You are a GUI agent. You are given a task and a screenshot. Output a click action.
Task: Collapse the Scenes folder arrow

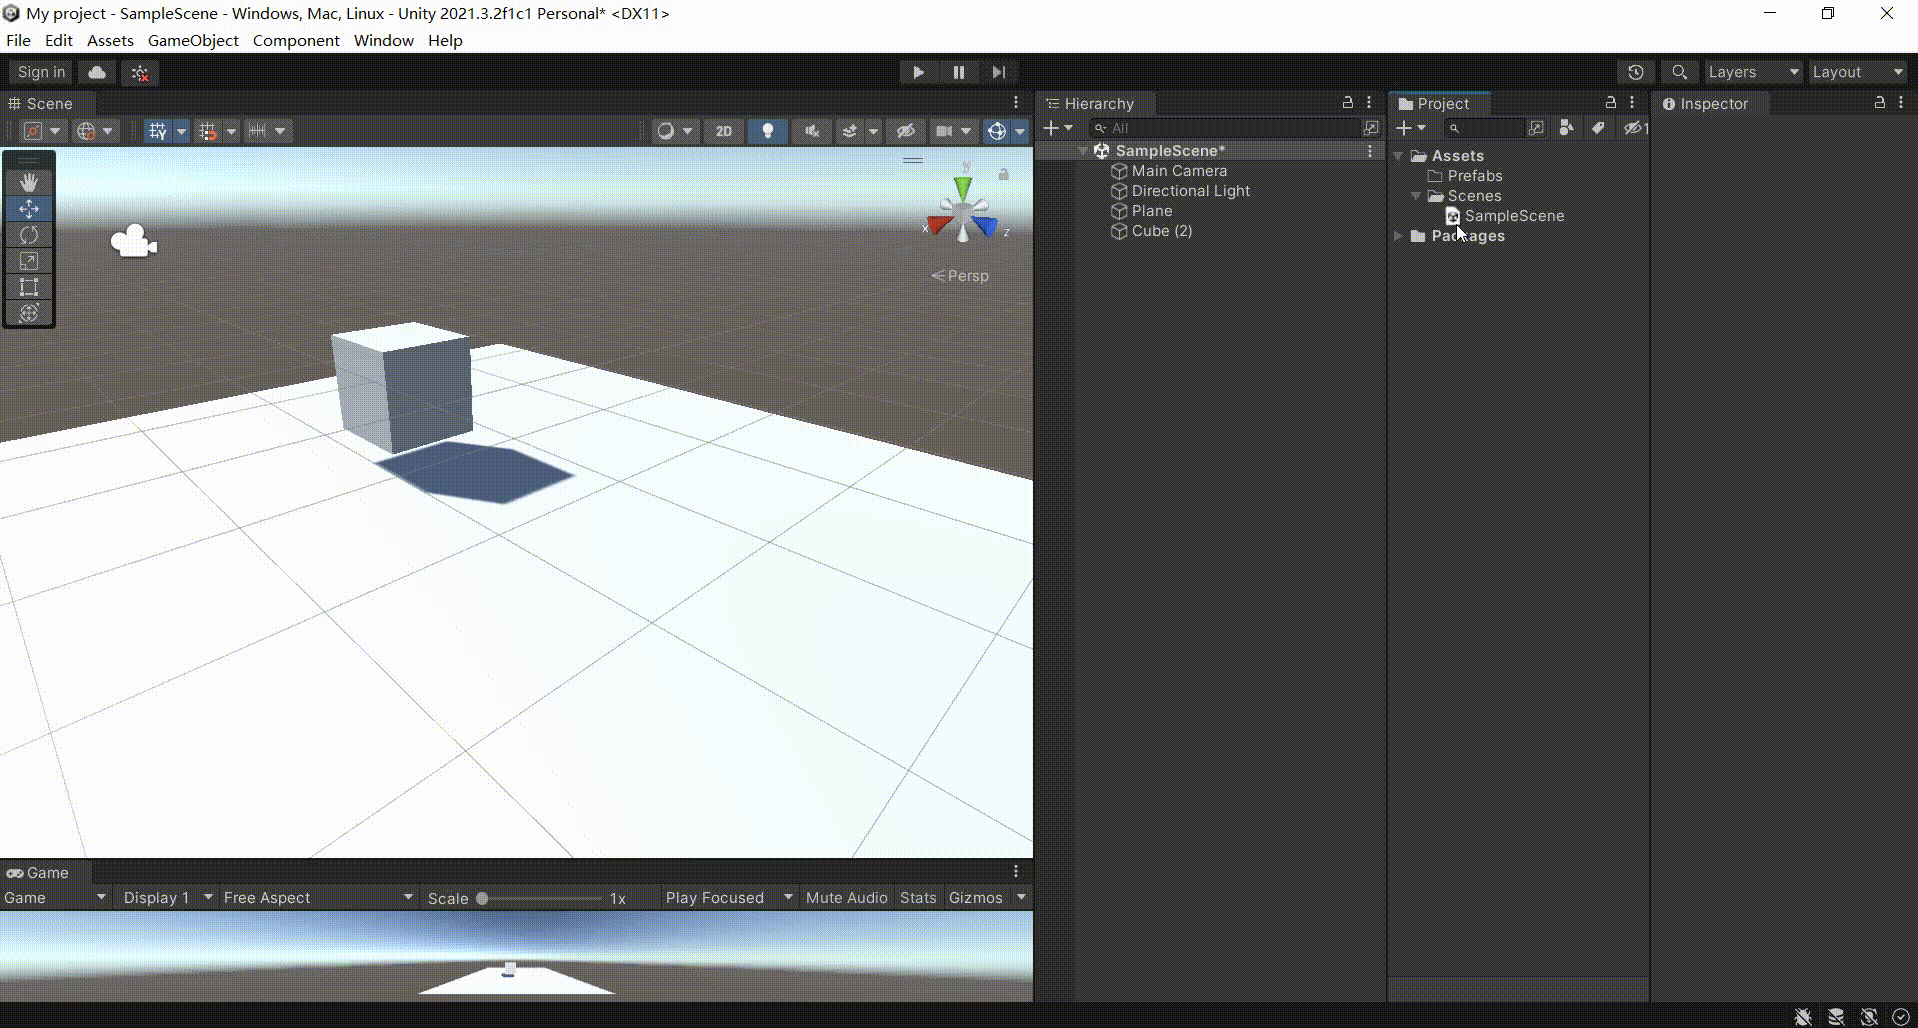coord(1416,196)
